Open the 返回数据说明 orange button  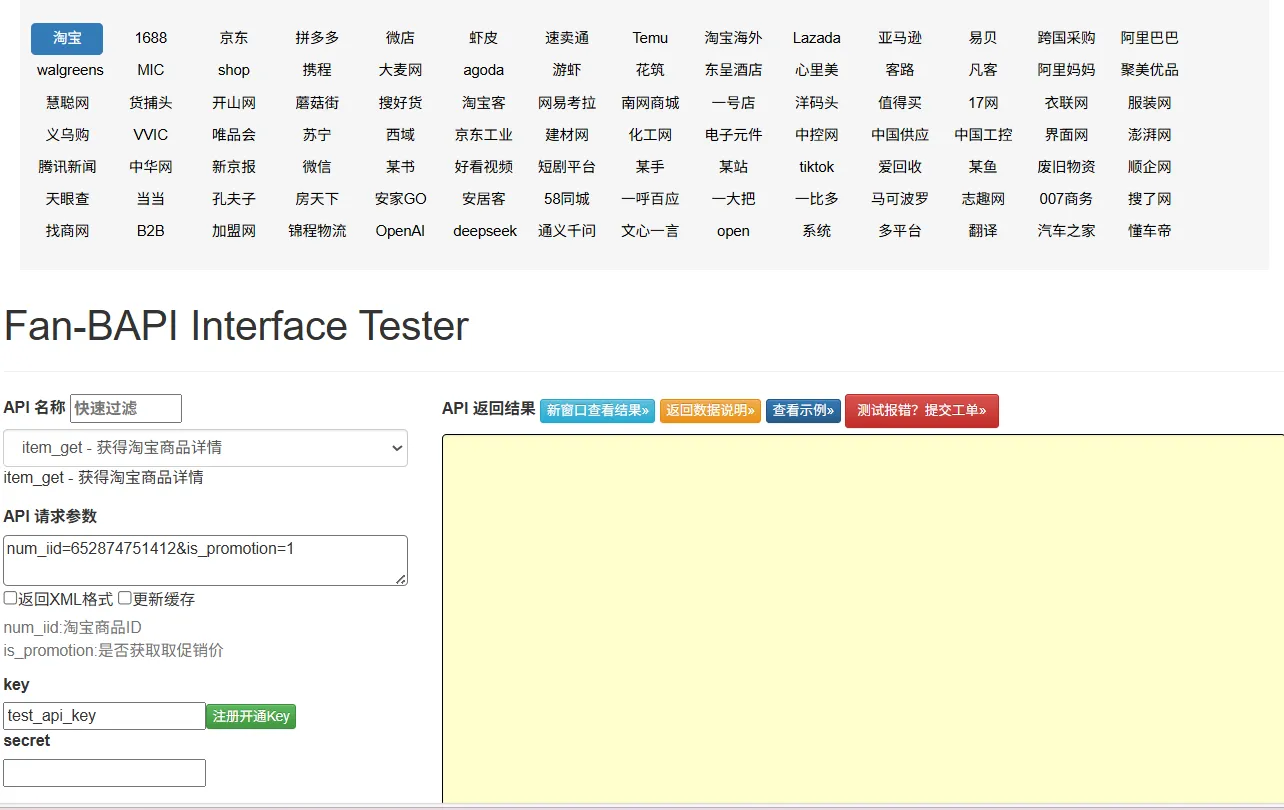coord(710,410)
